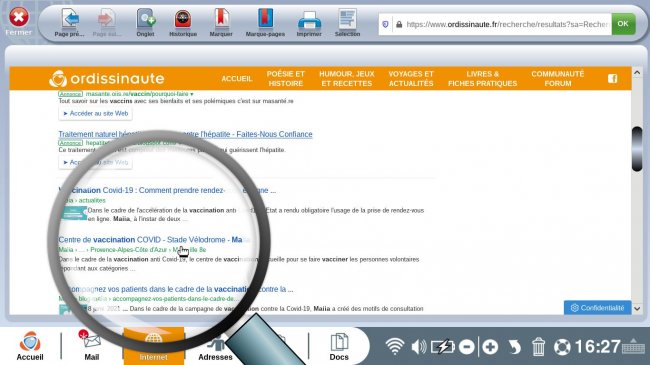Click the green OK button
The image size is (650, 365).
(x=623, y=24)
